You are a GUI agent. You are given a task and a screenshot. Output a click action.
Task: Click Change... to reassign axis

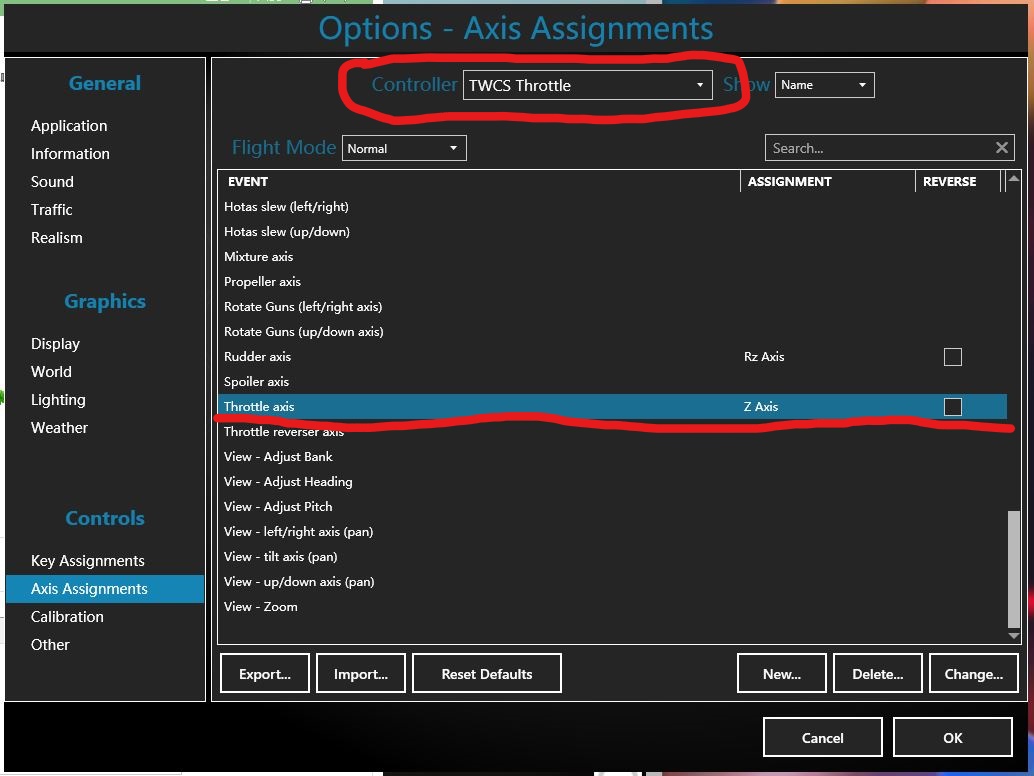972,674
